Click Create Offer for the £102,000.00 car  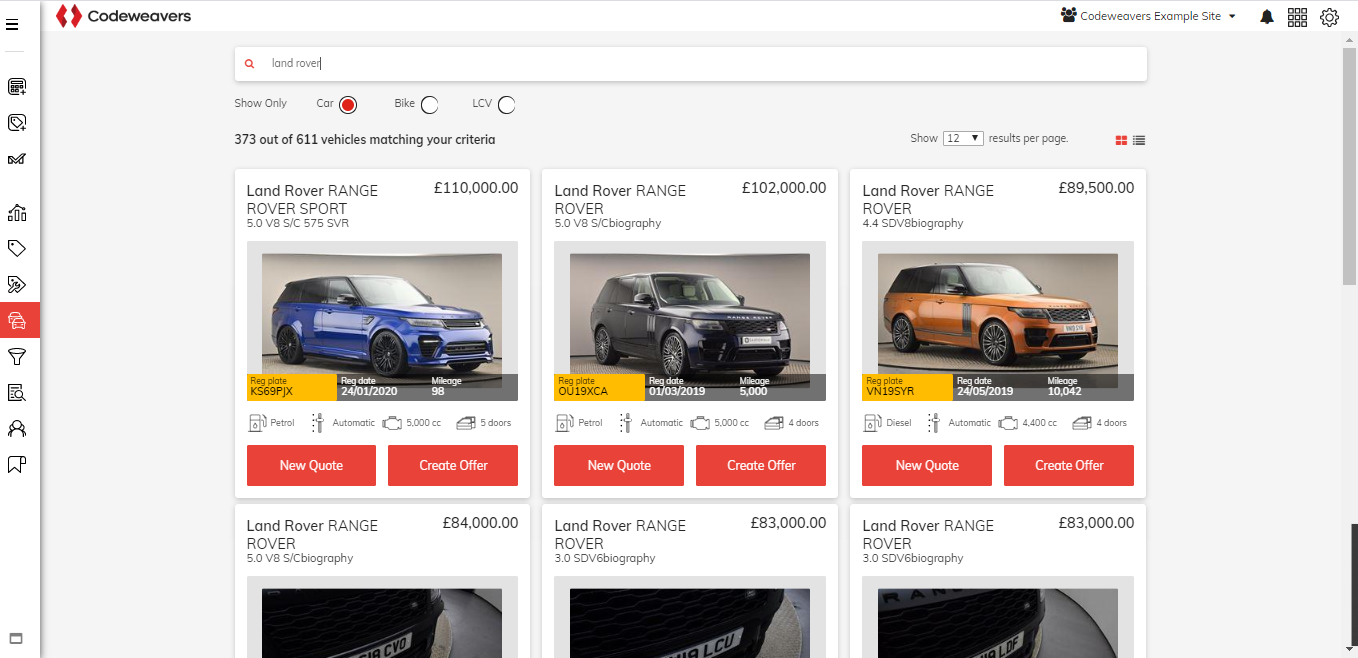click(x=761, y=465)
